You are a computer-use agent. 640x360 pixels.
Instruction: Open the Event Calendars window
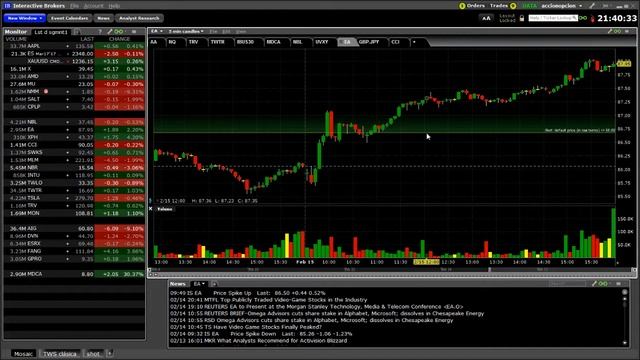click(69, 18)
